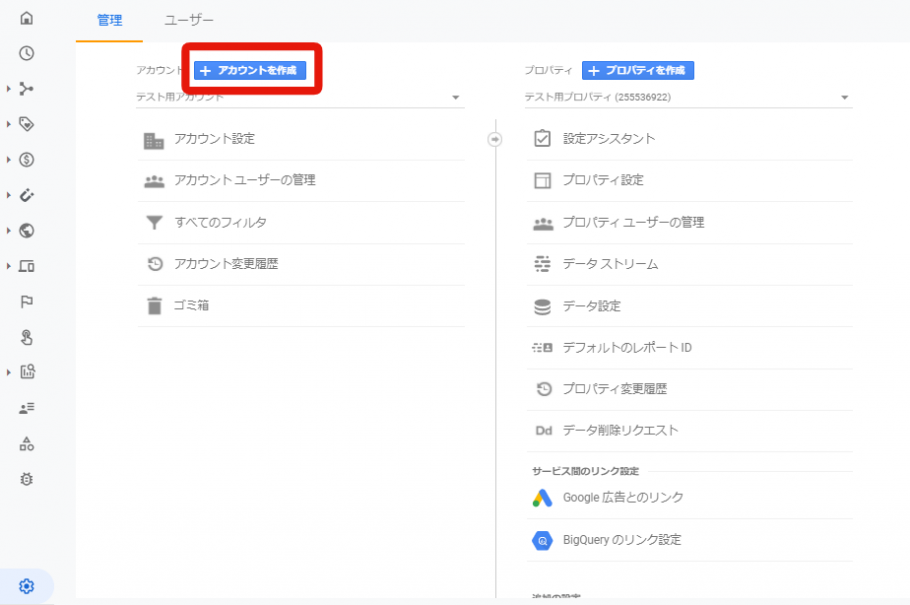
Task: Select the 管理 tab
Action: click(109, 20)
